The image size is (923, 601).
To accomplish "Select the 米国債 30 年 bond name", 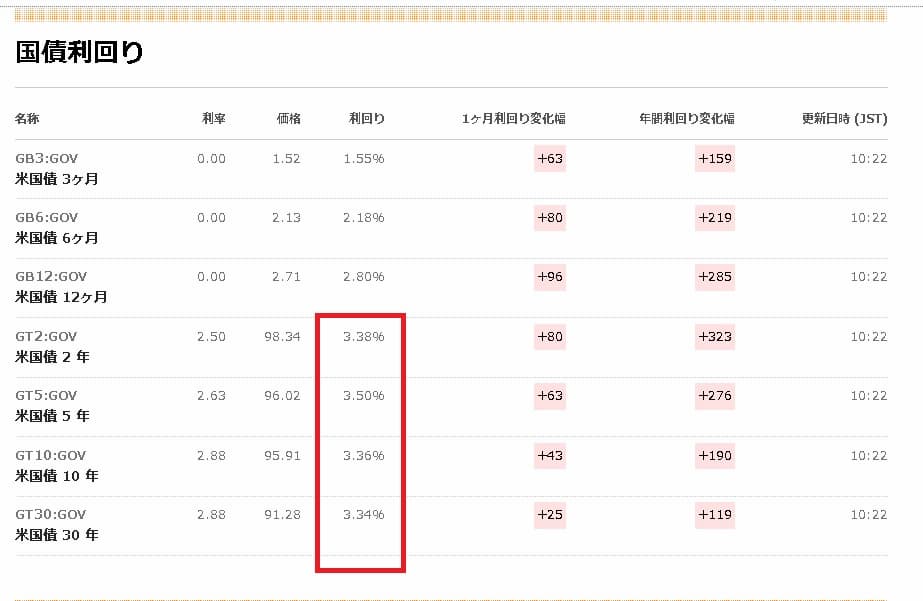I will click(56, 535).
